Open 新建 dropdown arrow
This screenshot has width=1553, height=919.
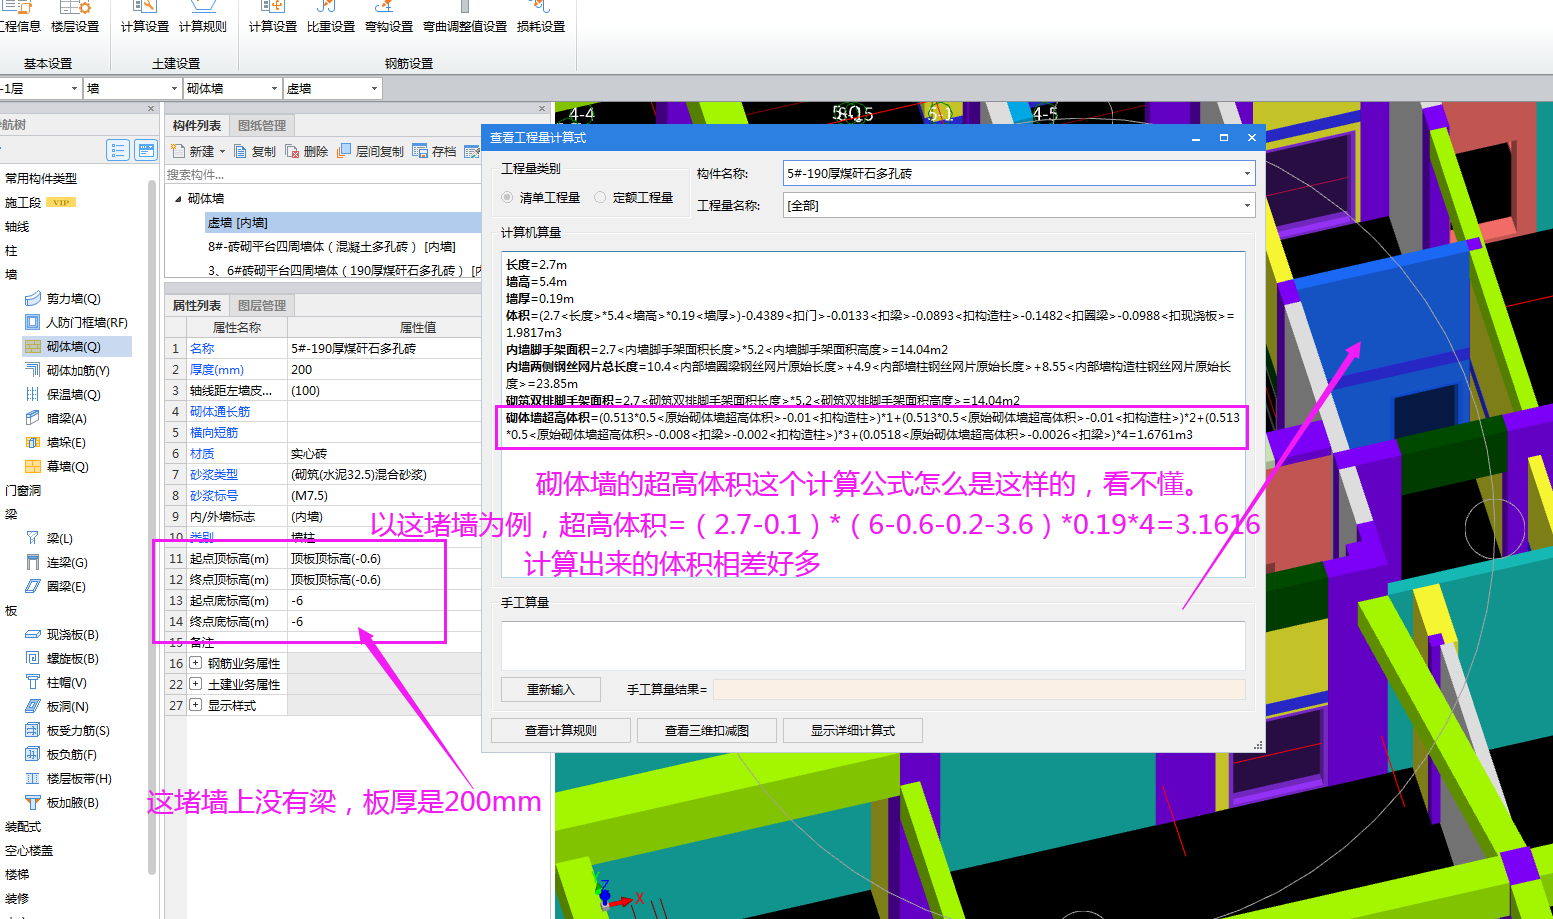tap(222, 152)
